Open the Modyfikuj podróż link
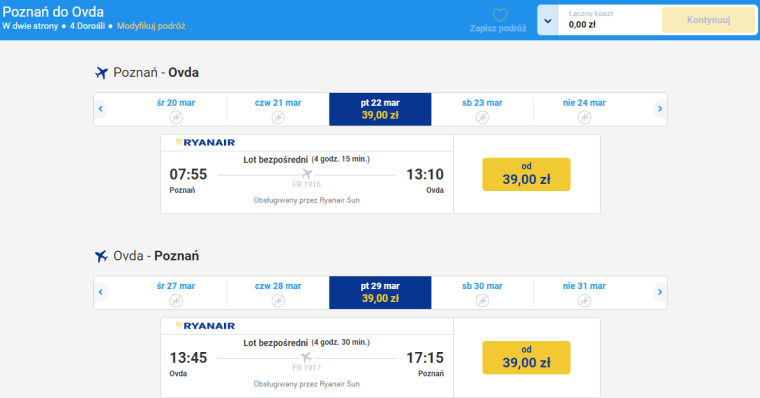760x398 pixels. (151, 26)
